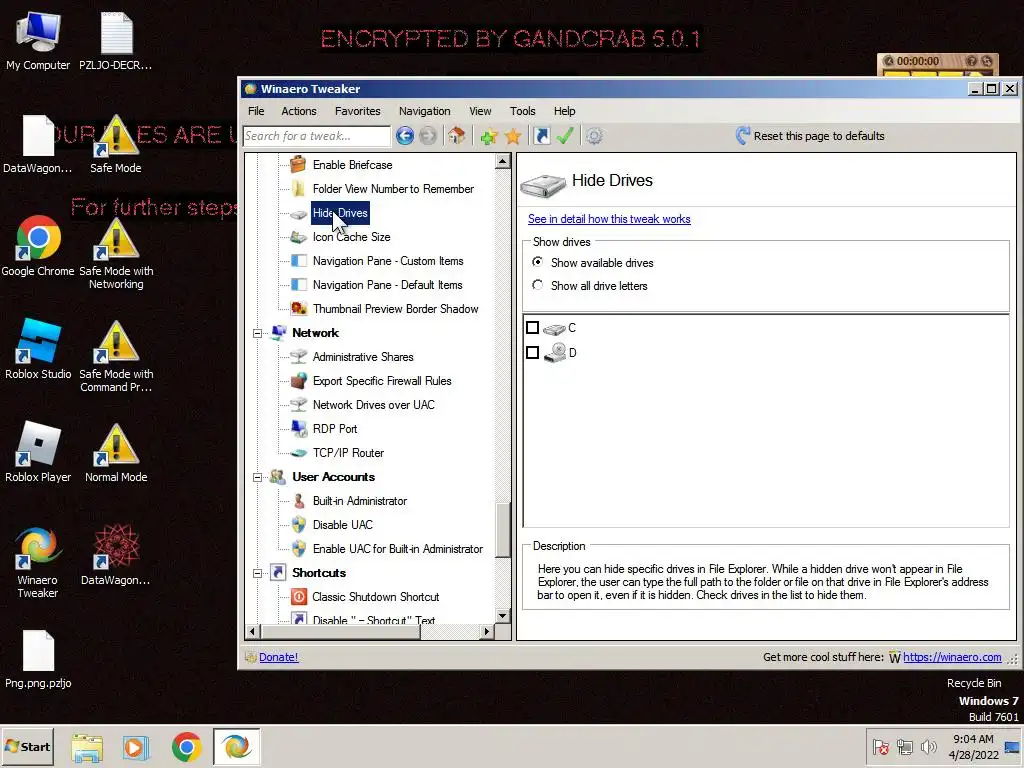The image size is (1024, 768).
Task: Select RDP Port tweak
Action: click(x=335, y=429)
